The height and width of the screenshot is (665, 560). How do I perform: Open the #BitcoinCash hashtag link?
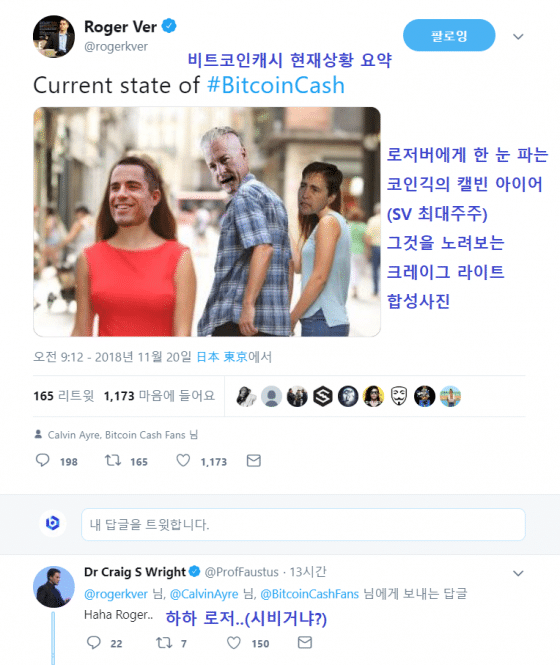tap(276, 85)
